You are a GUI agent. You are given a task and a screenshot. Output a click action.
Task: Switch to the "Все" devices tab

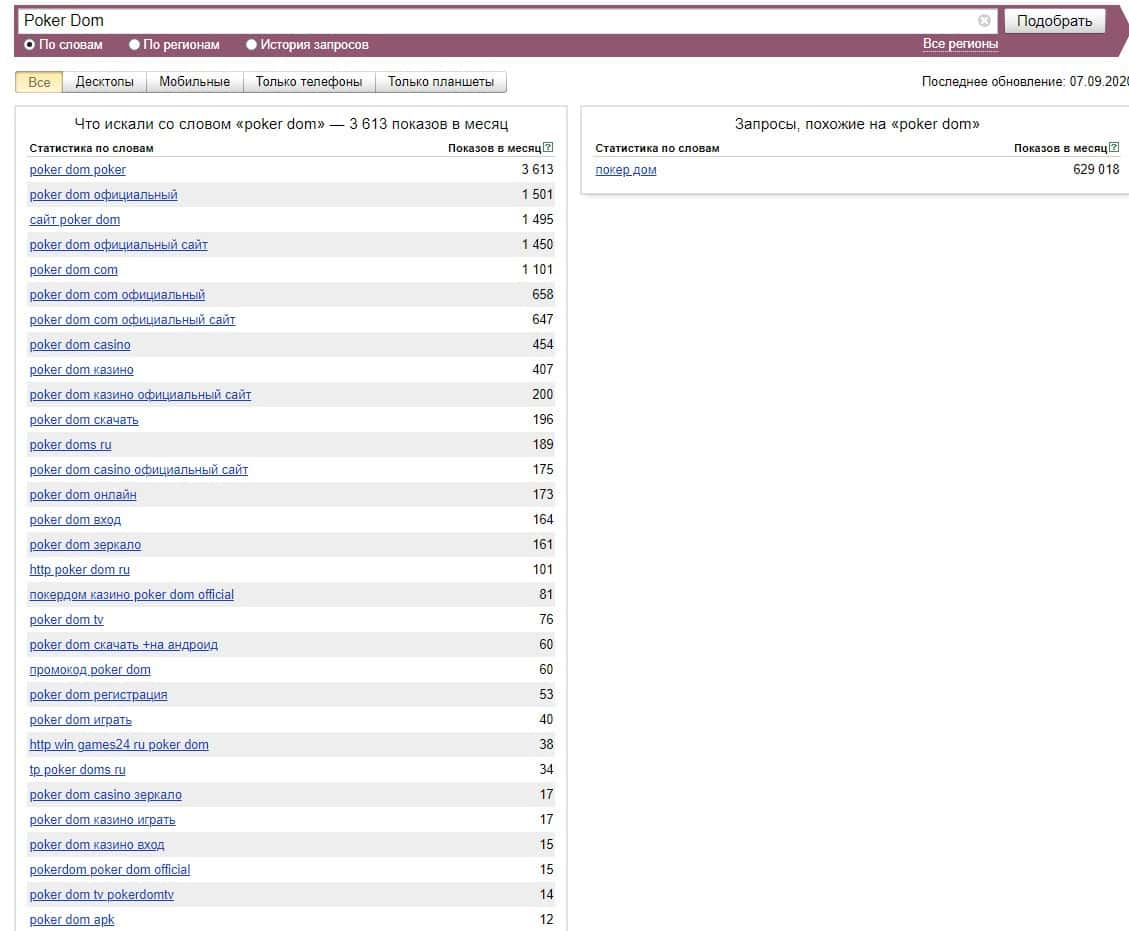point(39,82)
